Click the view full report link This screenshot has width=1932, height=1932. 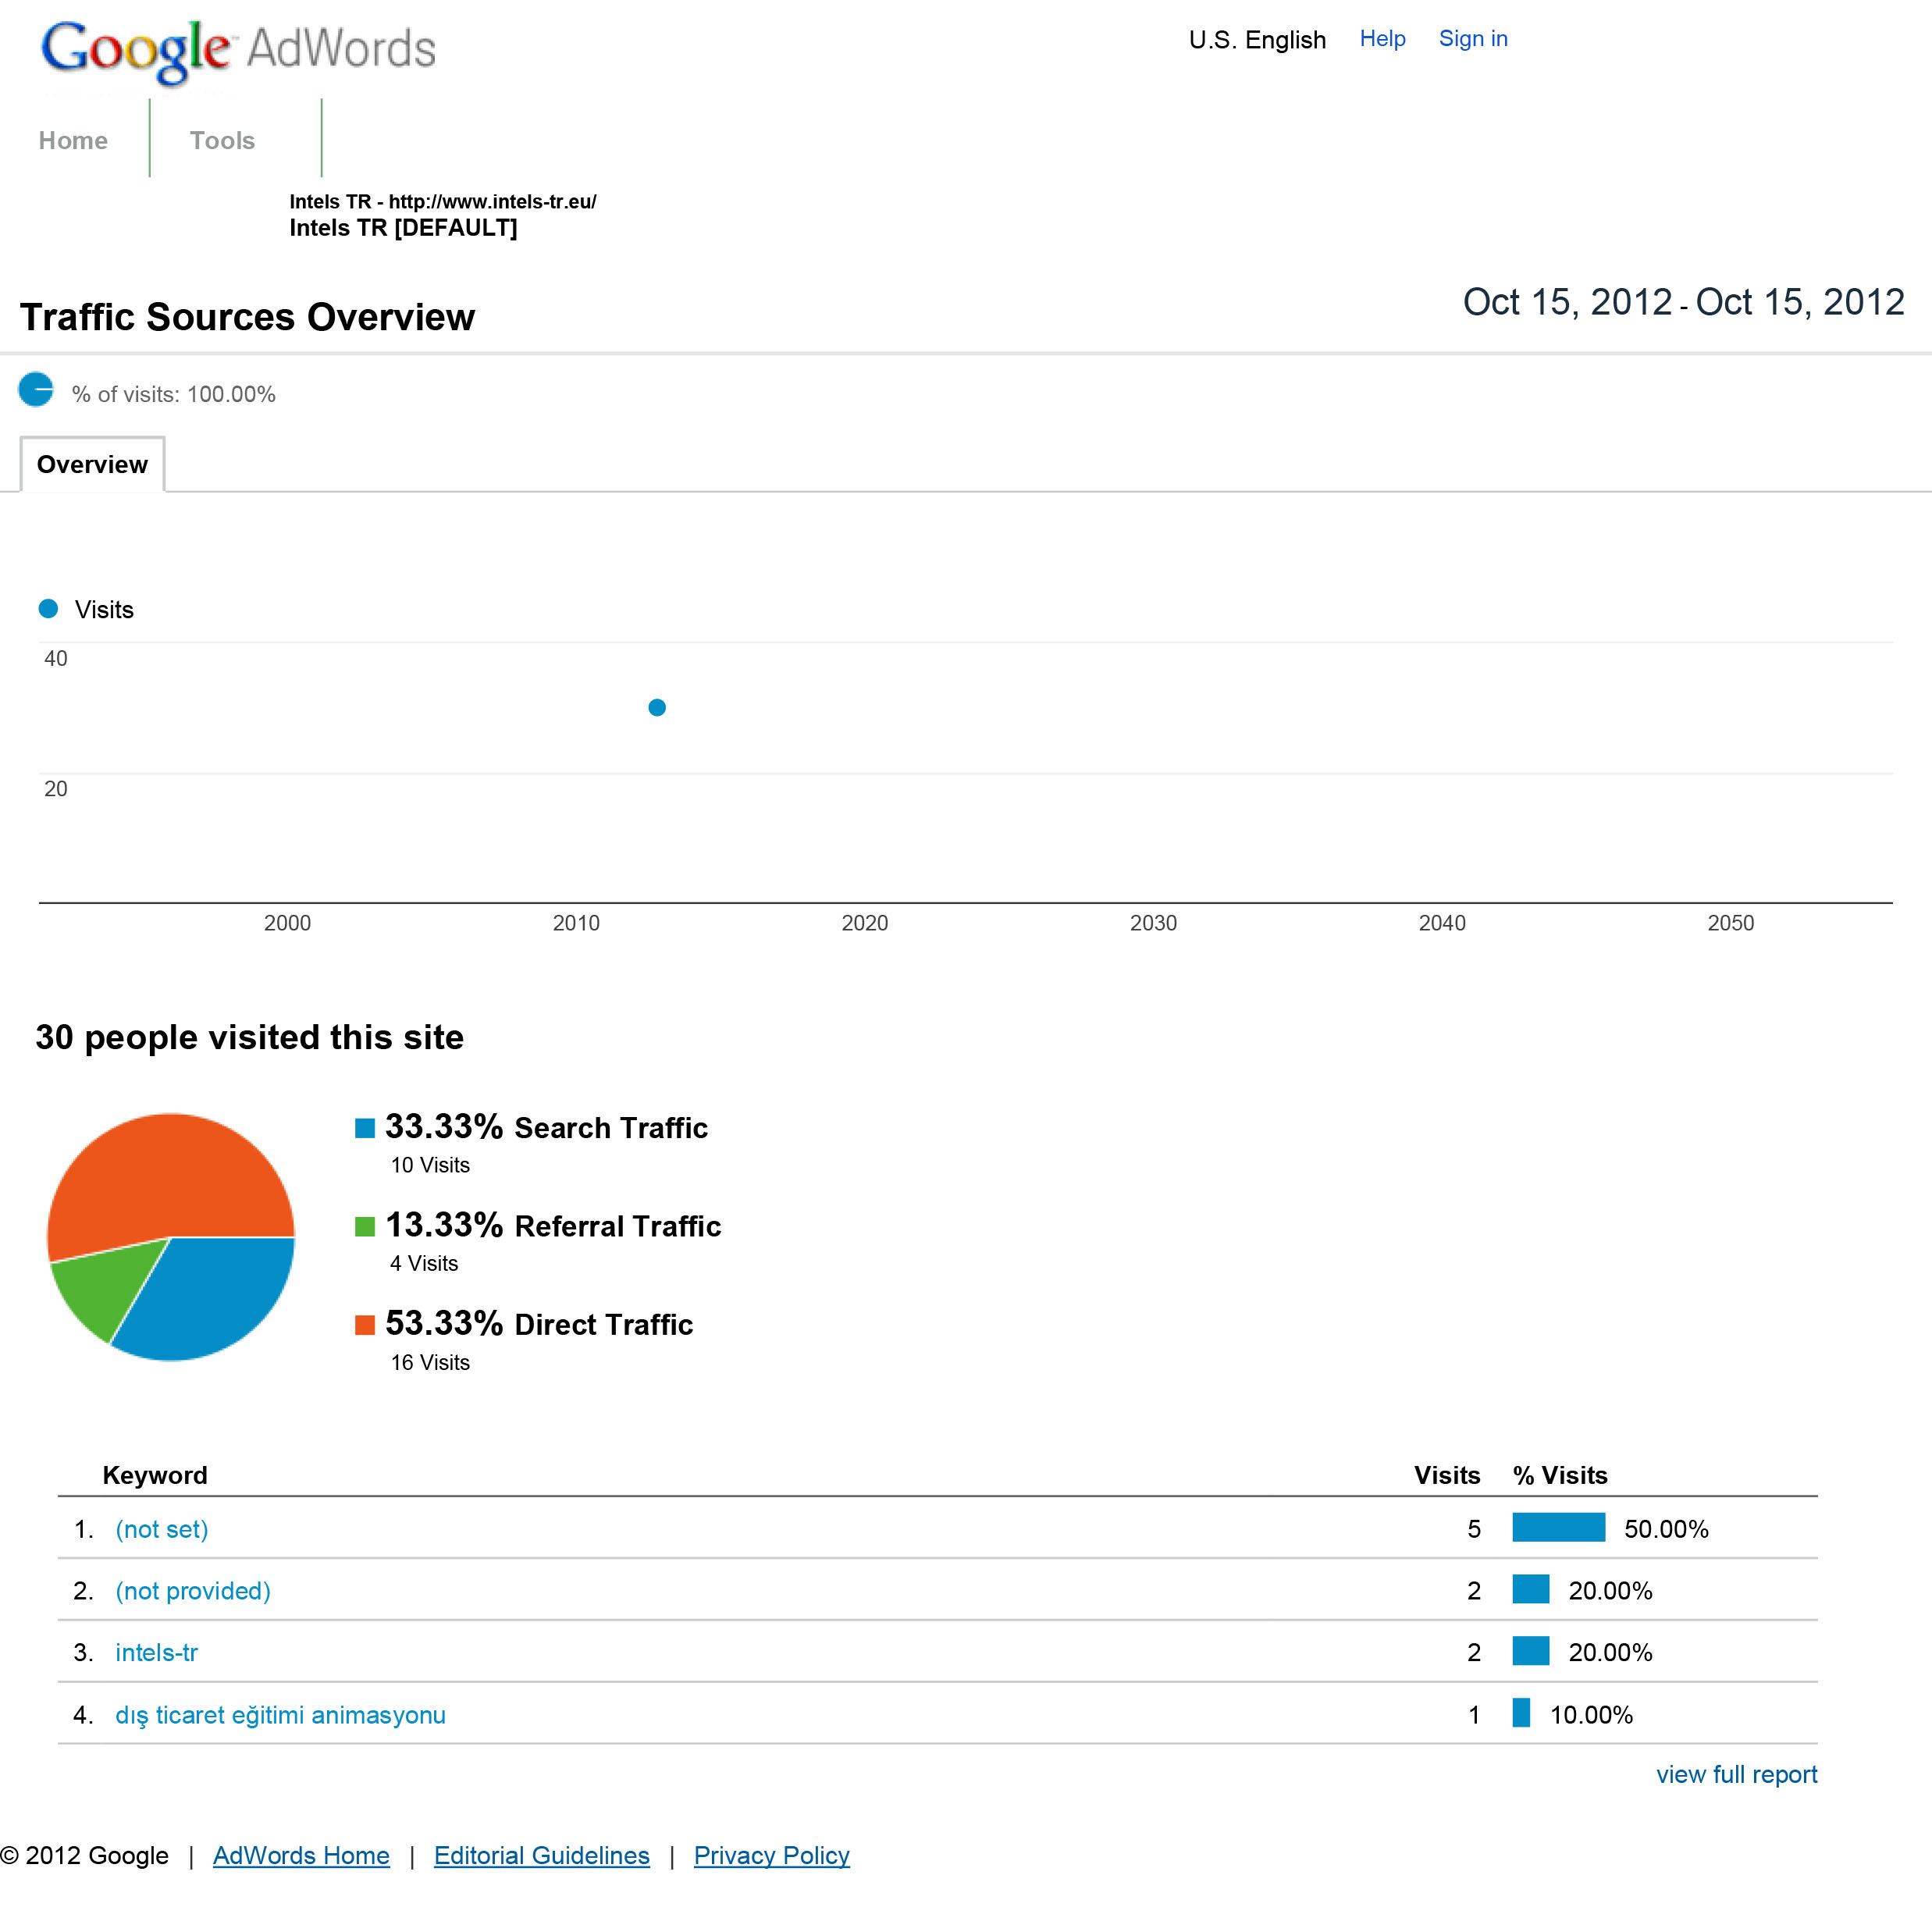coord(1736,1774)
